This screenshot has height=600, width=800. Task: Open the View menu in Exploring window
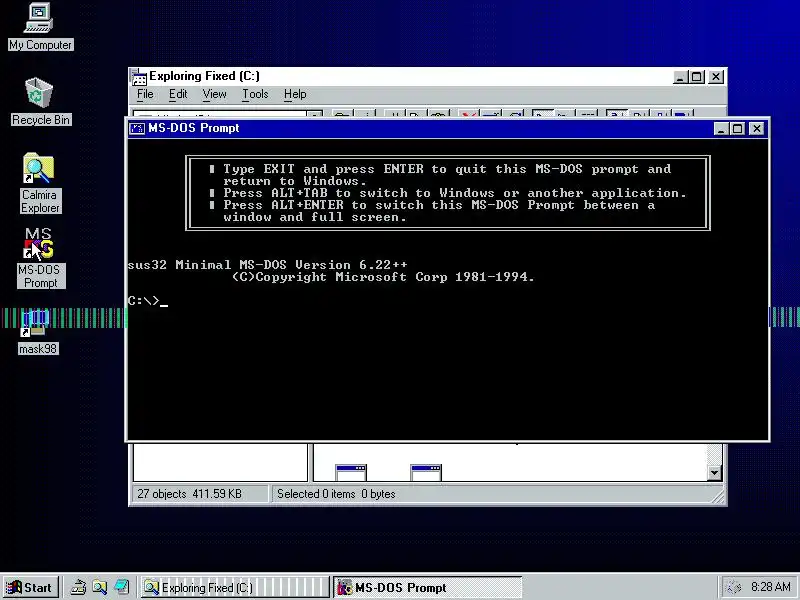[214, 94]
